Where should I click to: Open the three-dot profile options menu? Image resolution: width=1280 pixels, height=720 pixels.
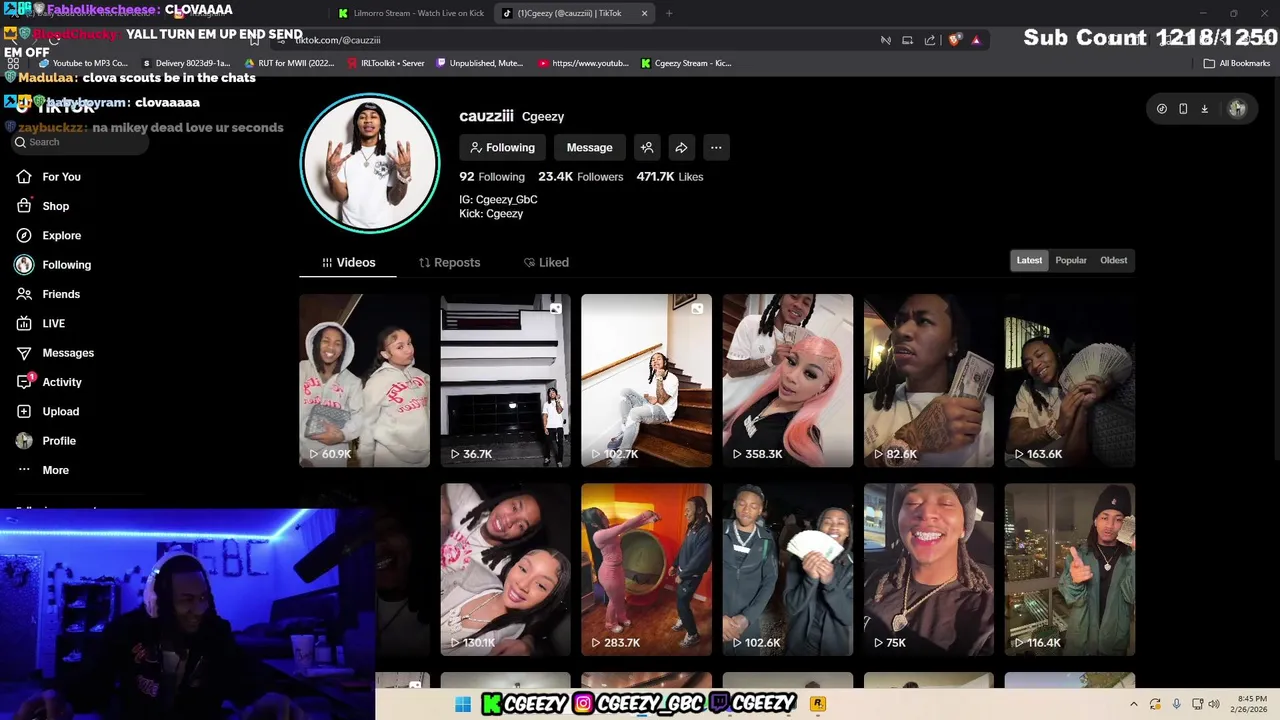(716, 148)
